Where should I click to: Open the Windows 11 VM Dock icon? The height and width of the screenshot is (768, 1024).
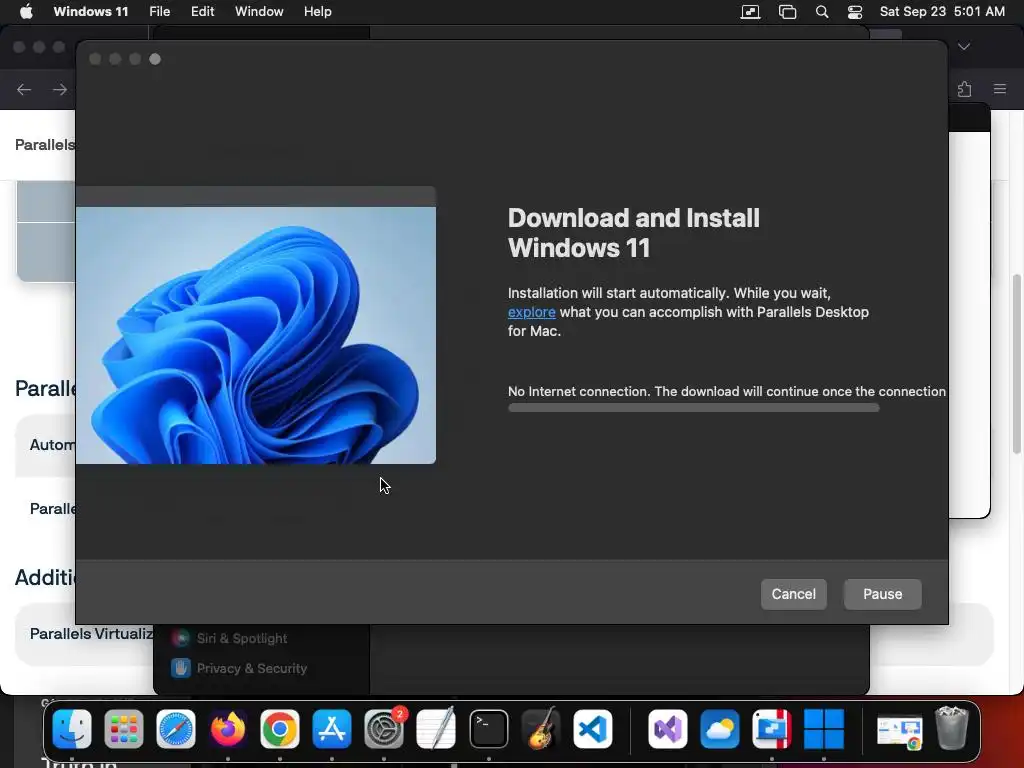824,729
